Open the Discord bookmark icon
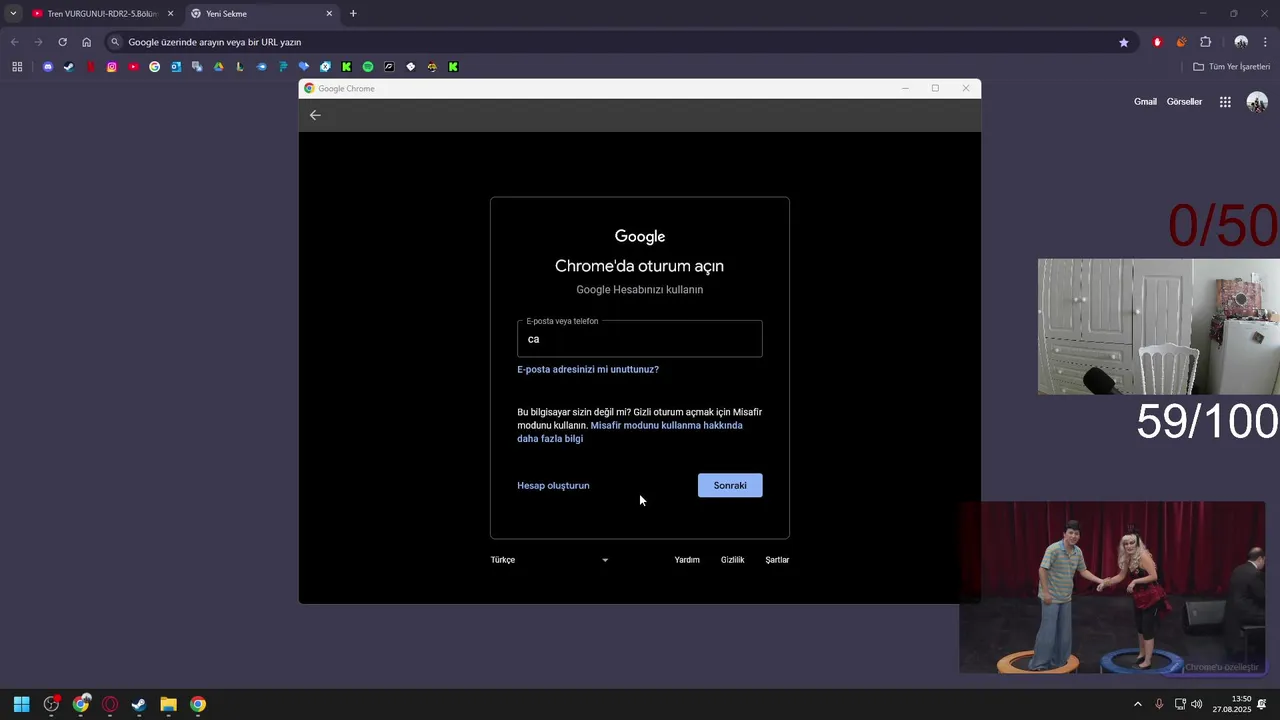Viewport: 1280px width, 720px height. [48, 67]
